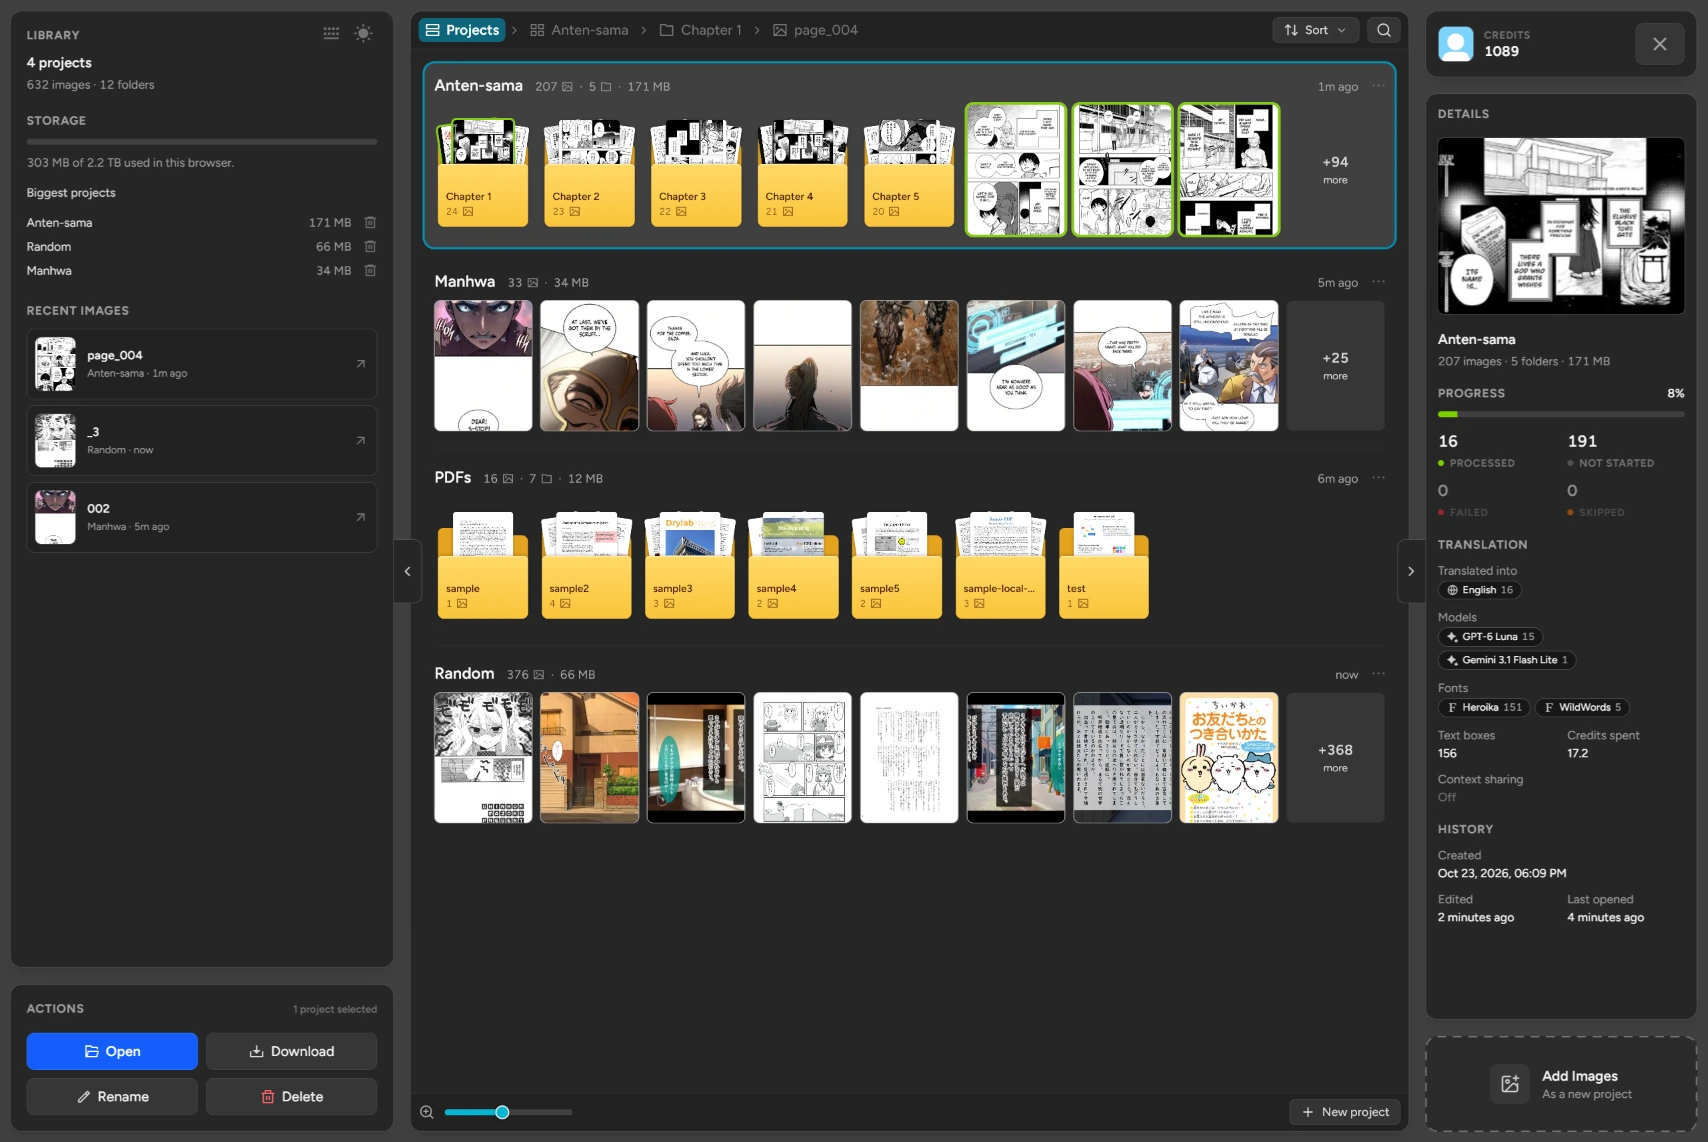
Task: Click the GPT-6 Luna model chip
Action: coord(1489,637)
